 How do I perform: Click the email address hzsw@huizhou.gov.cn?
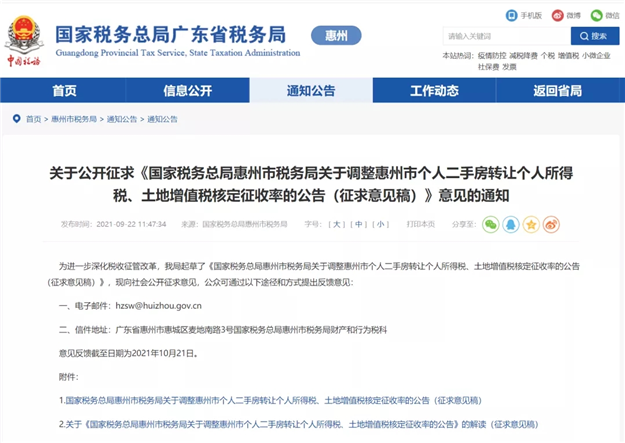[159, 306]
